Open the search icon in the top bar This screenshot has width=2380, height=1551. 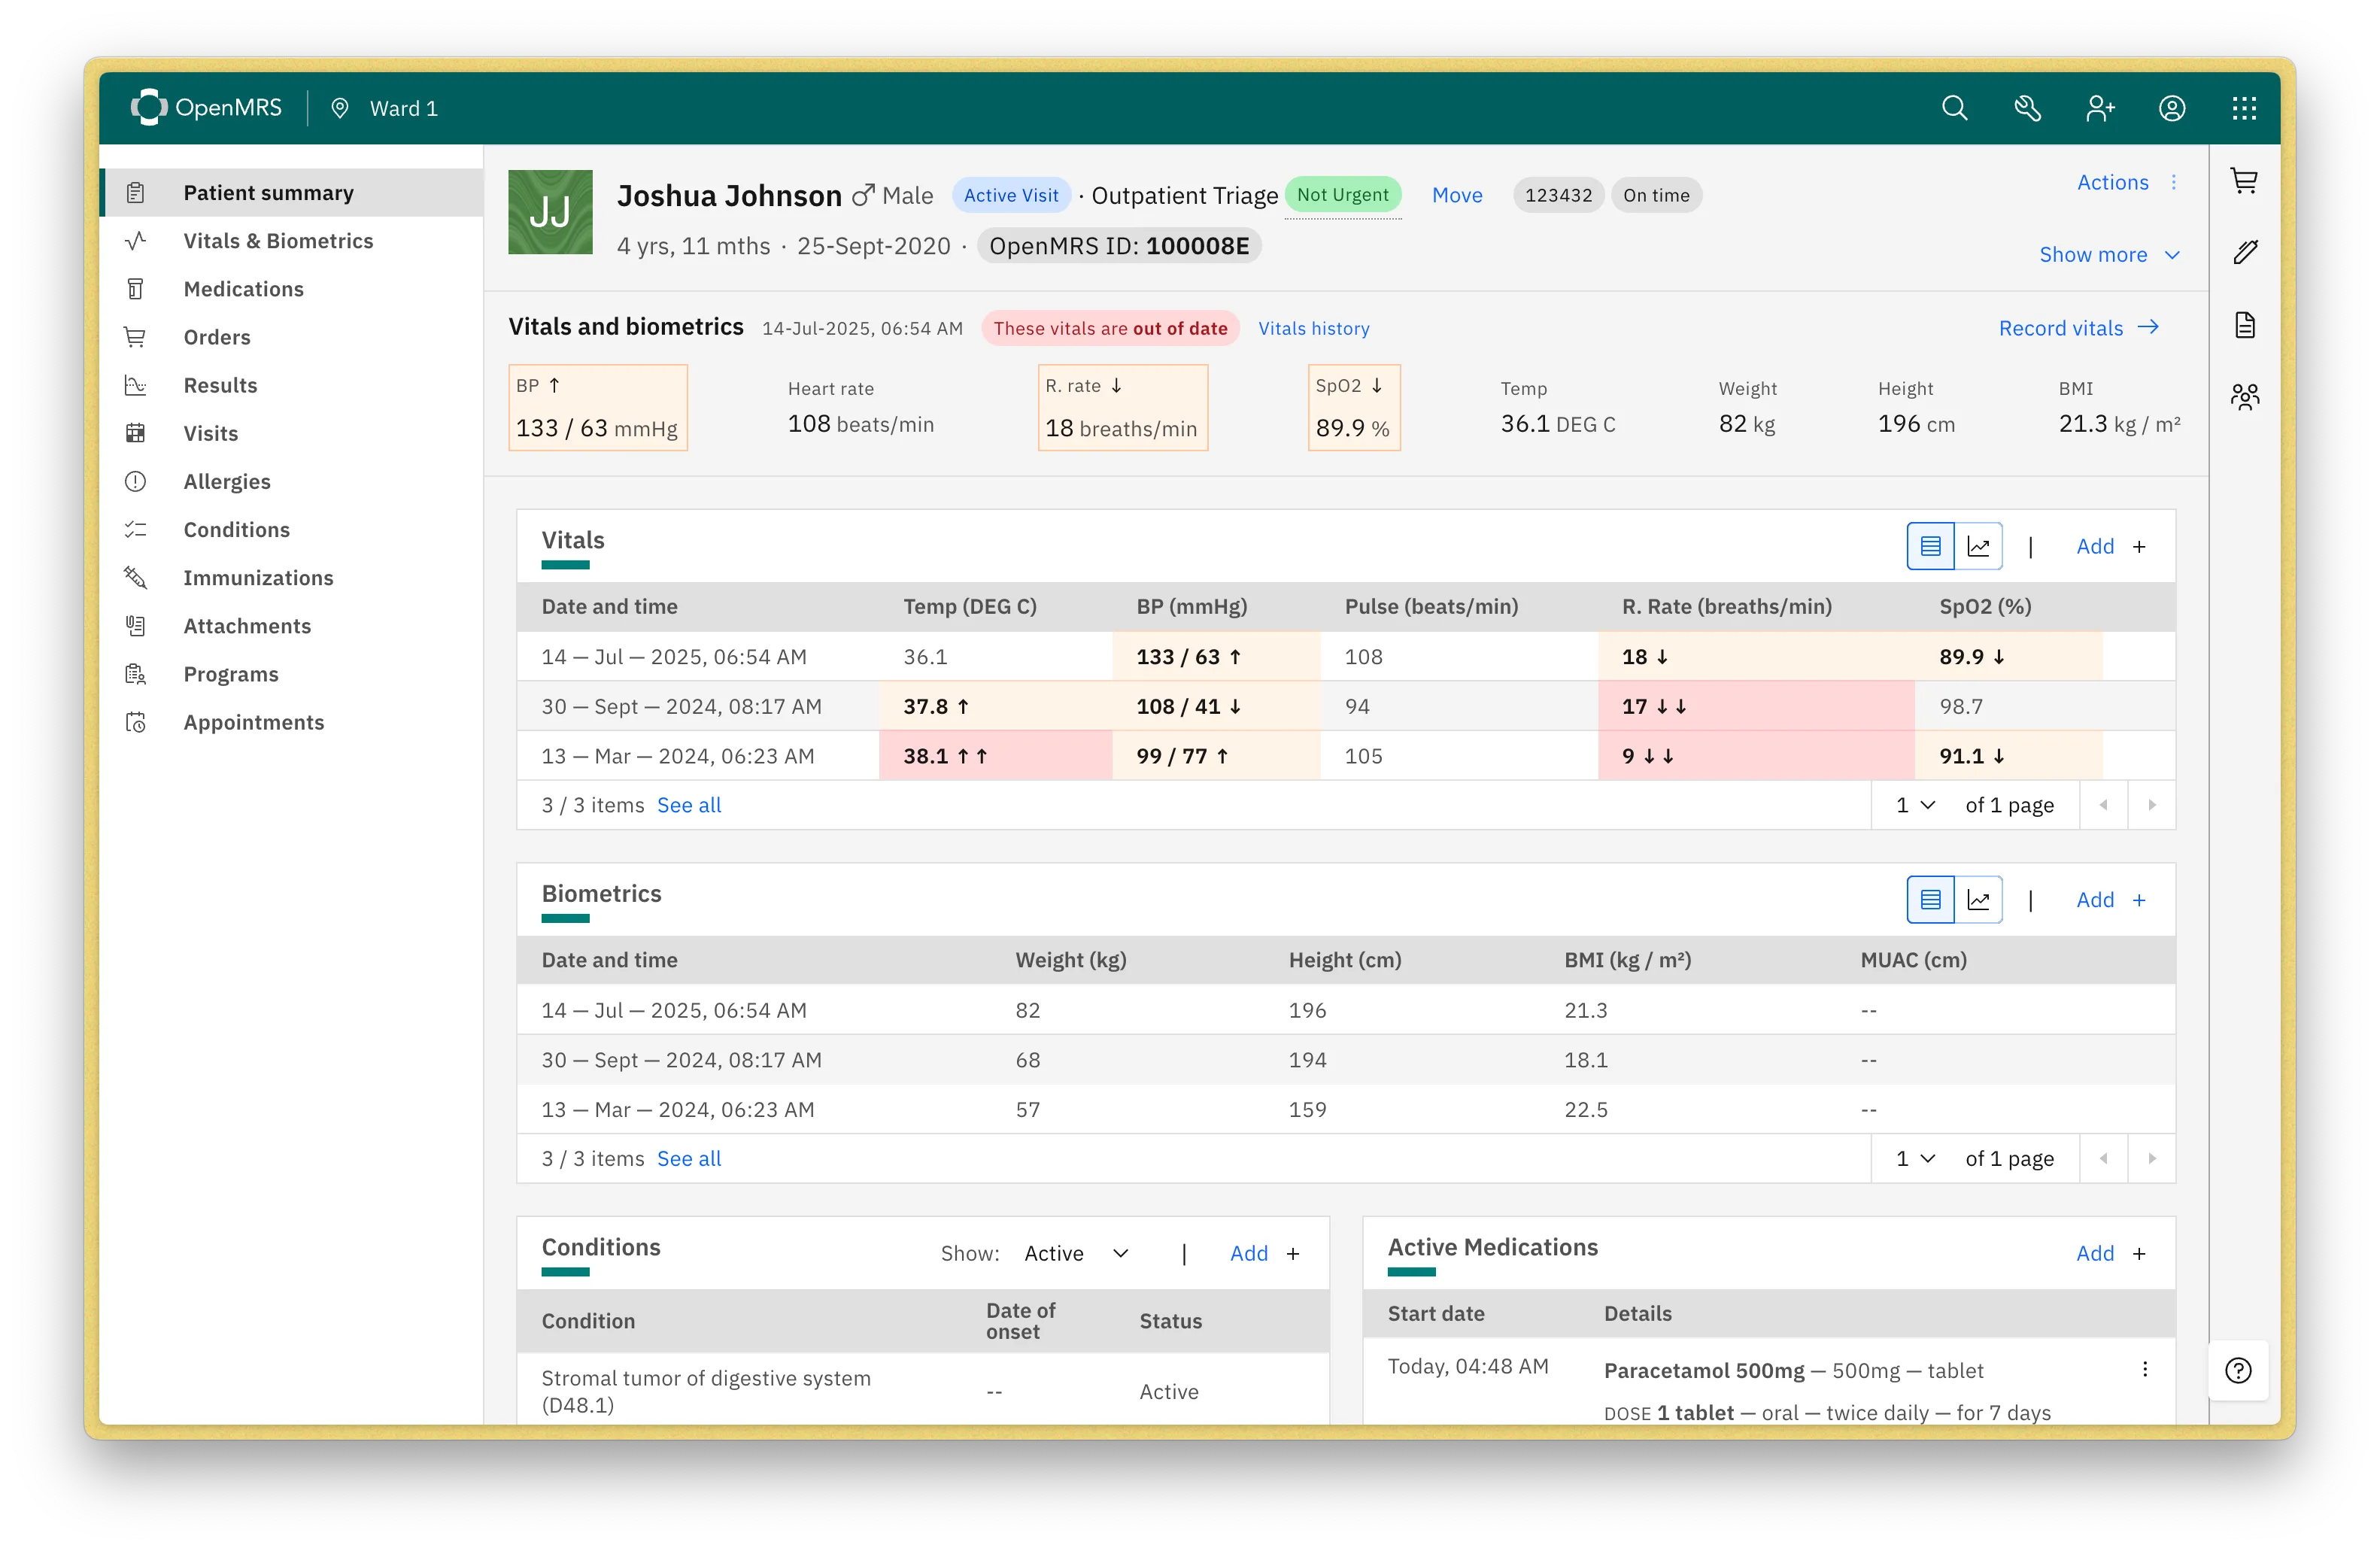1955,107
